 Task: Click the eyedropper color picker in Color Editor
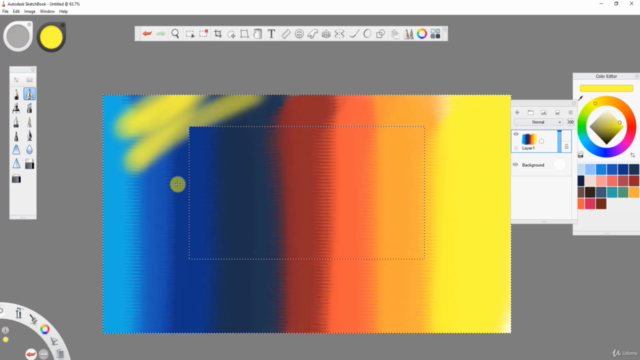(x=580, y=98)
